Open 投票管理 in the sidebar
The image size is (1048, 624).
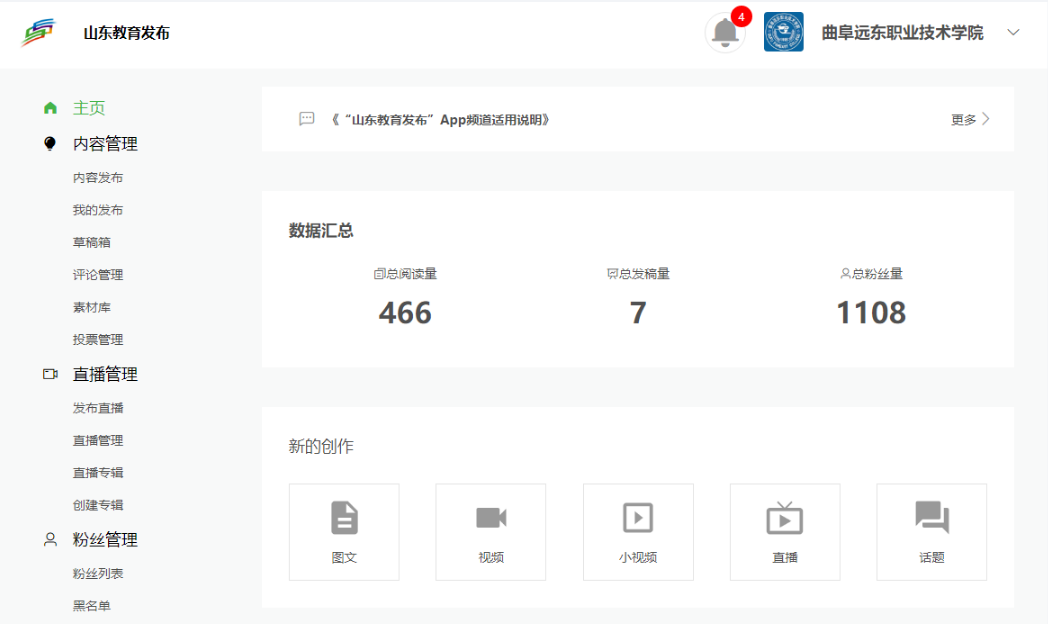point(98,340)
